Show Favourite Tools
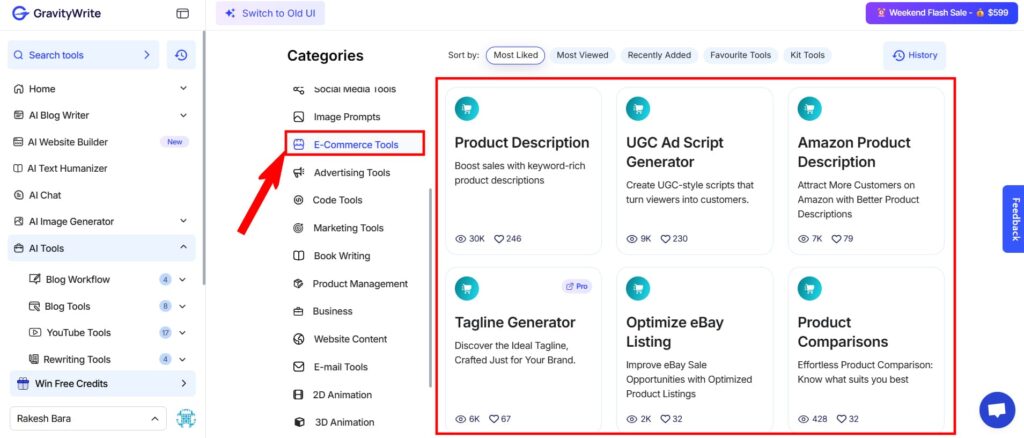Viewport: 1024px width, 438px height. coord(740,55)
